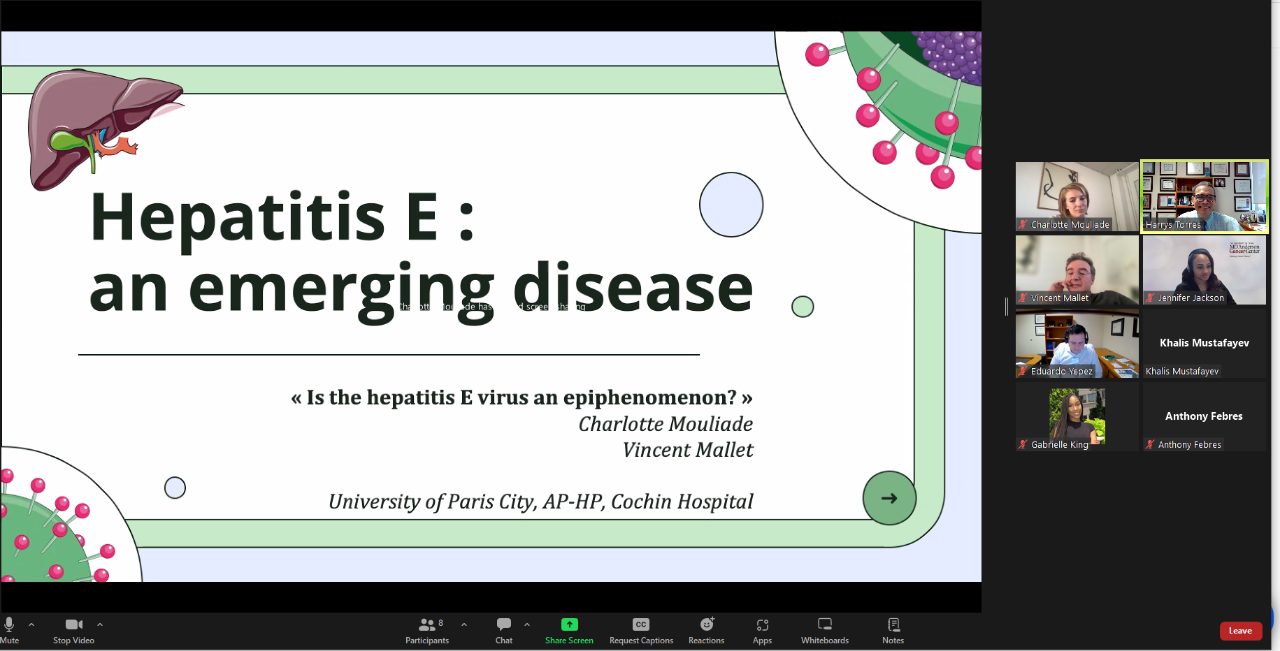Request Captions for the meeting
The image size is (1280, 651).
641,630
